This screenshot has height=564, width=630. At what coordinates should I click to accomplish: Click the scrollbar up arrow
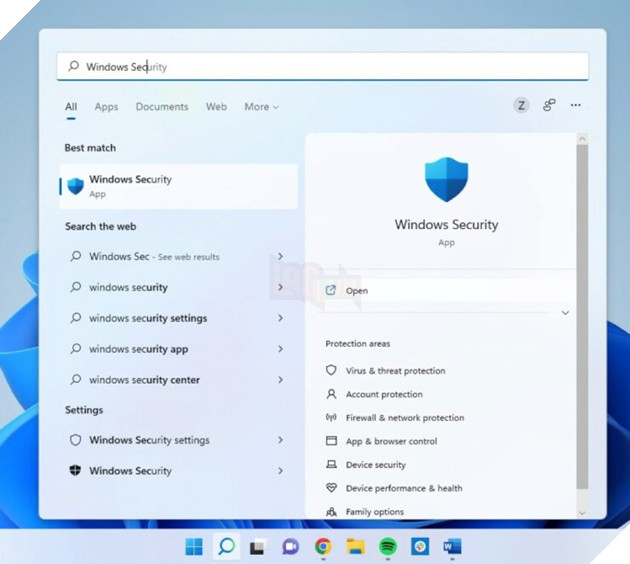point(582,139)
